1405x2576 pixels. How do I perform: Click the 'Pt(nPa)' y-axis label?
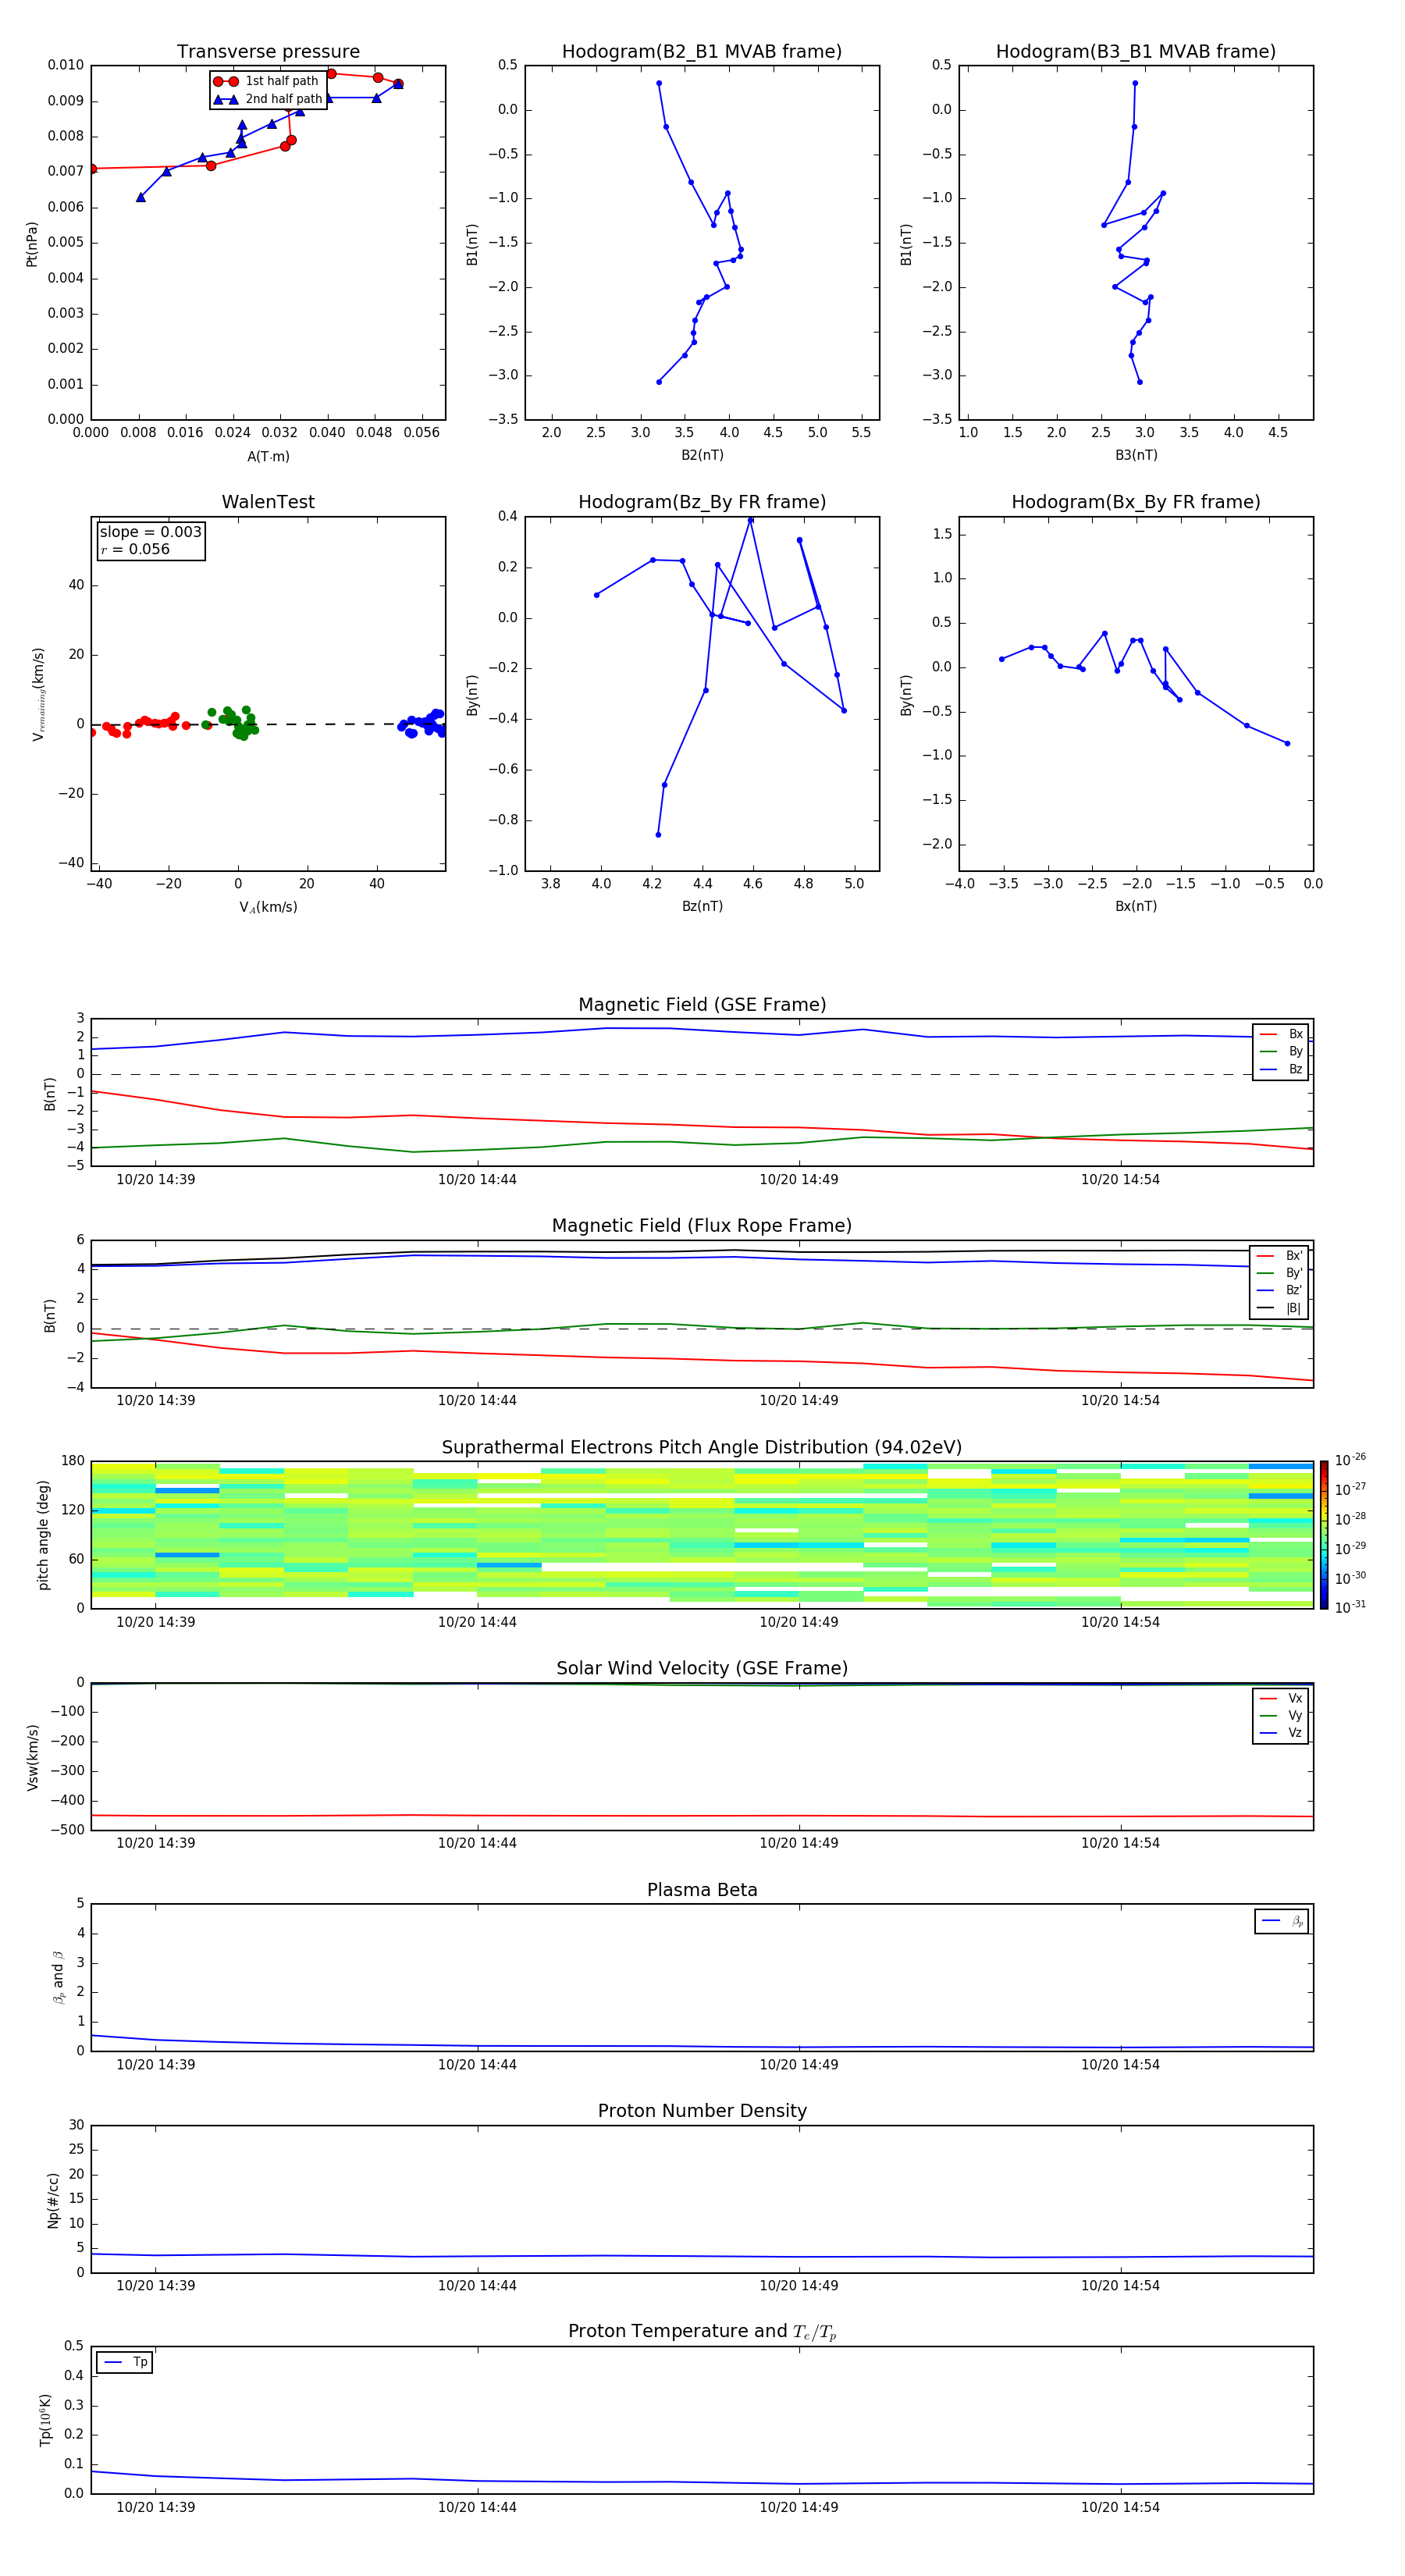[32, 244]
